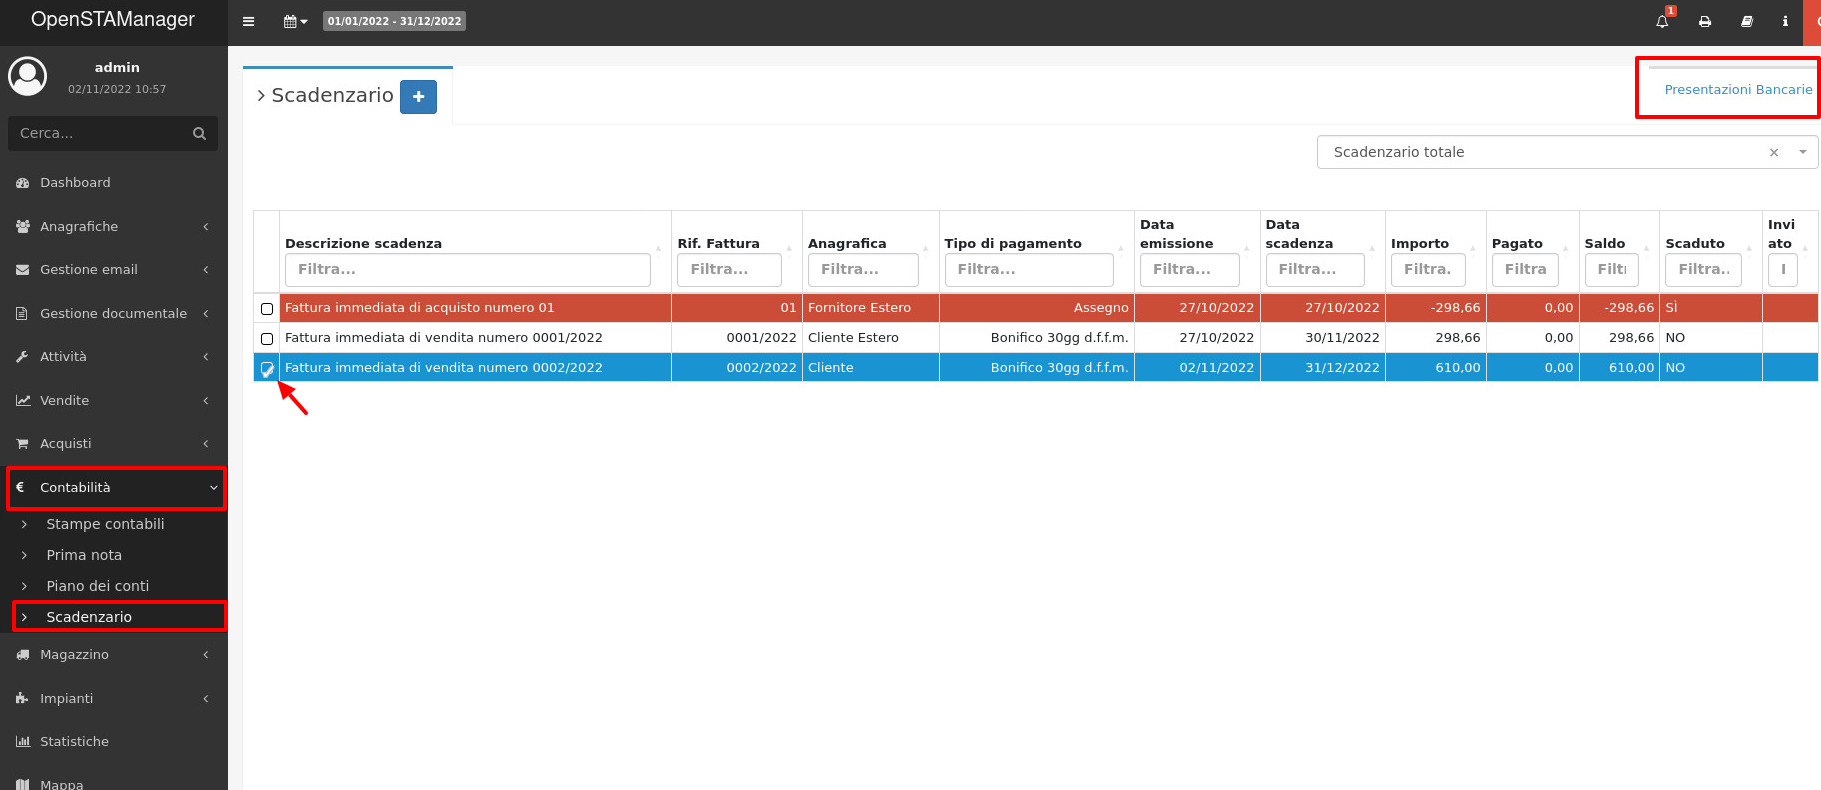This screenshot has width=1821, height=790.
Task: Open the book manual icon
Action: 1747,21
